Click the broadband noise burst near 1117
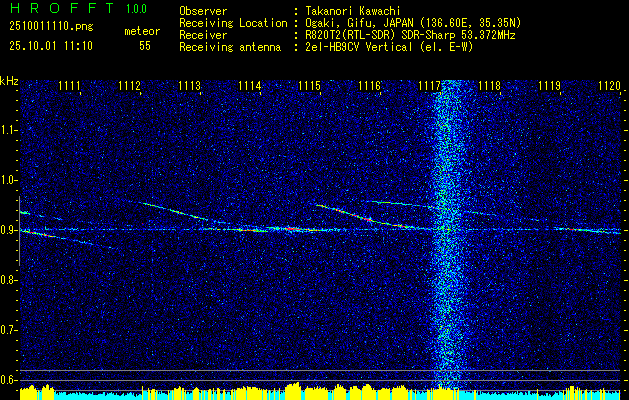Viewport: 629px width, 400px height. (447, 235)
